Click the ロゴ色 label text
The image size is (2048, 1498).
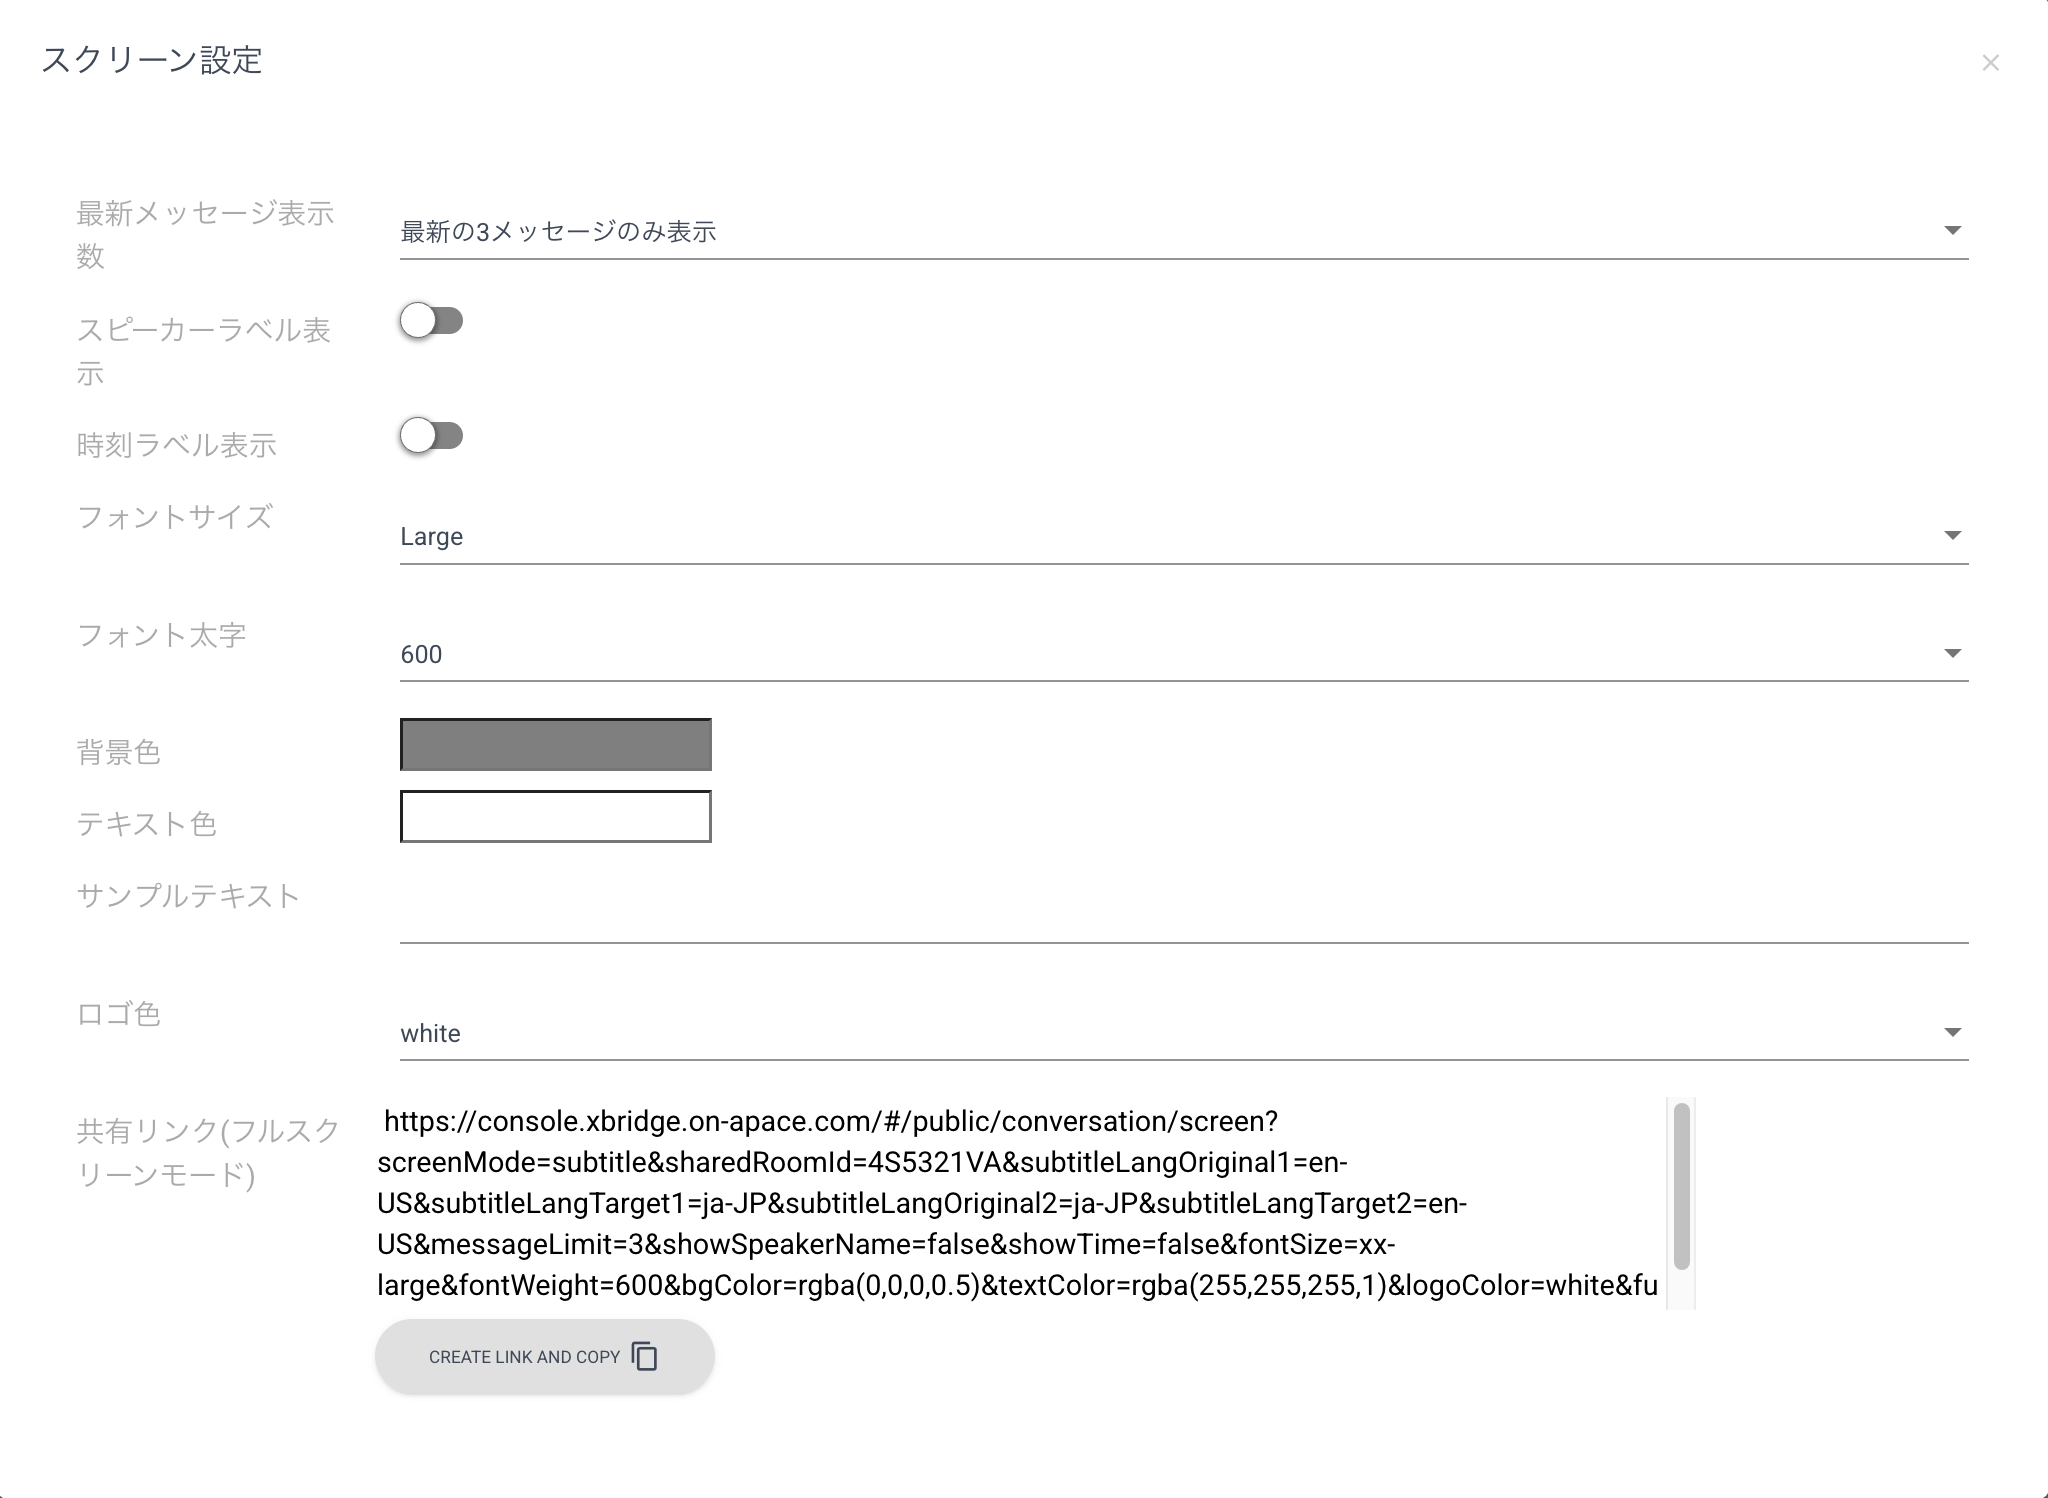pyautogui.click(x=118, y=1014)
